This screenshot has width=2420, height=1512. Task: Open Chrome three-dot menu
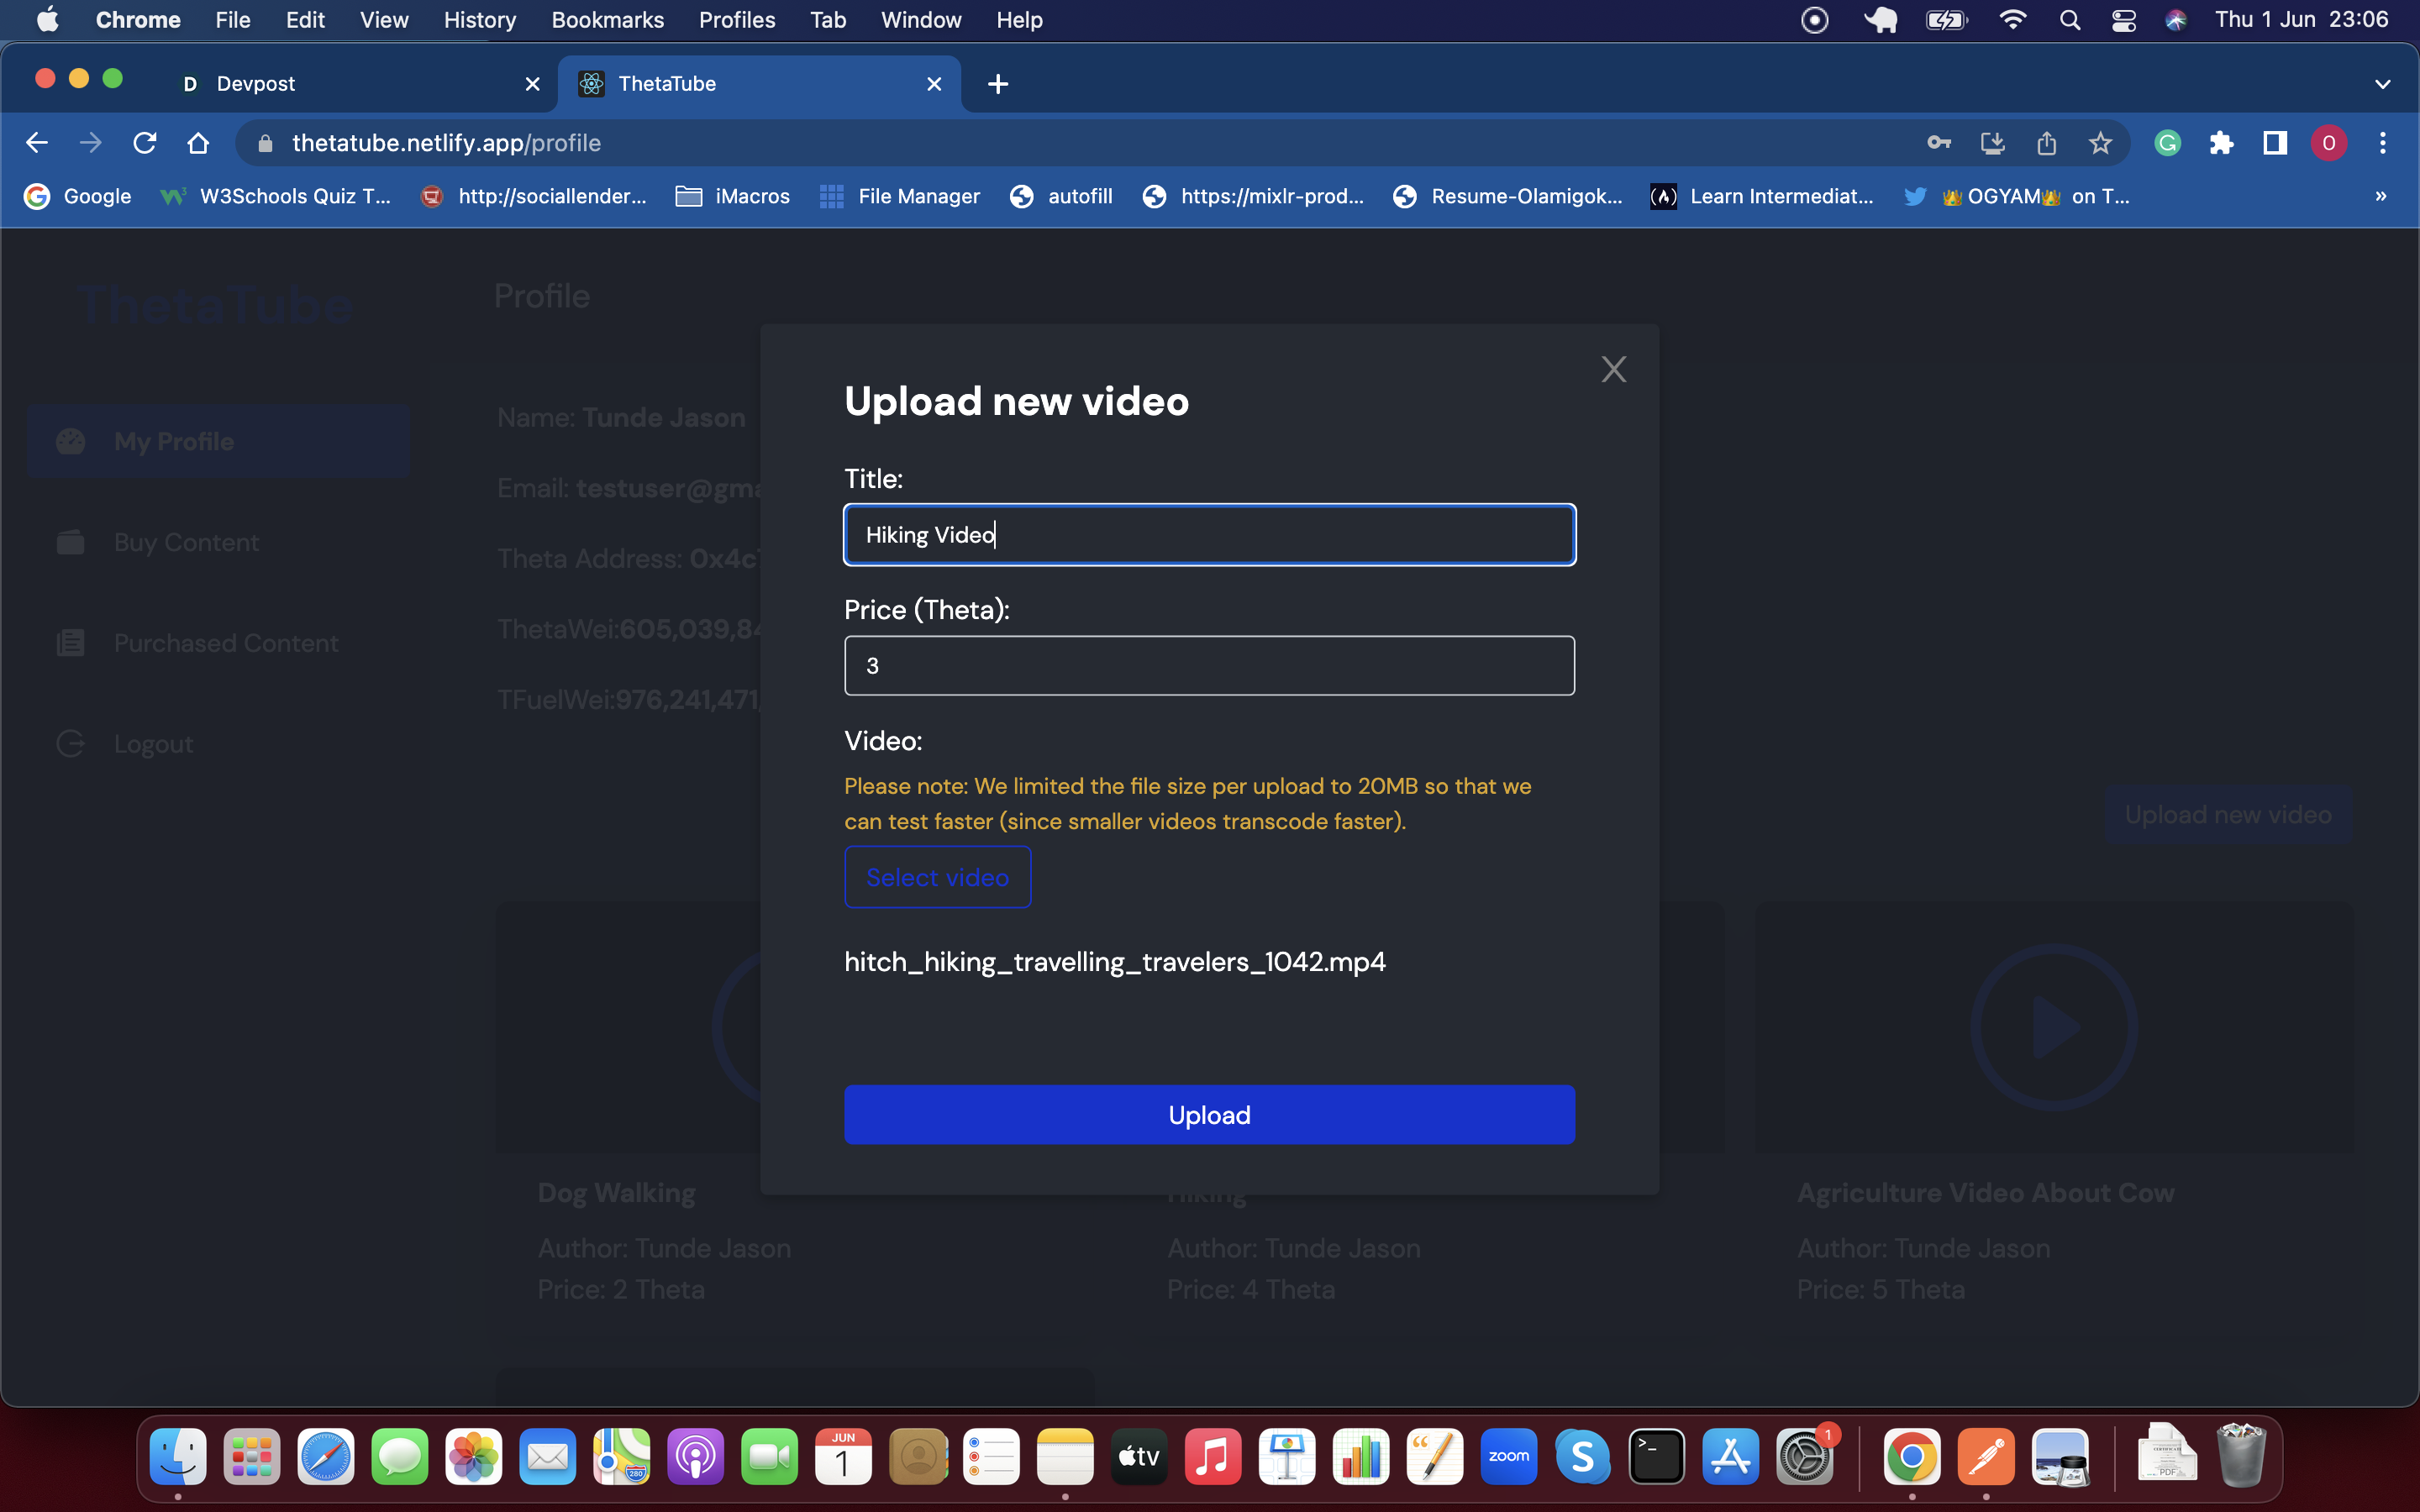pyautogui.click(x=2383, y=143)
